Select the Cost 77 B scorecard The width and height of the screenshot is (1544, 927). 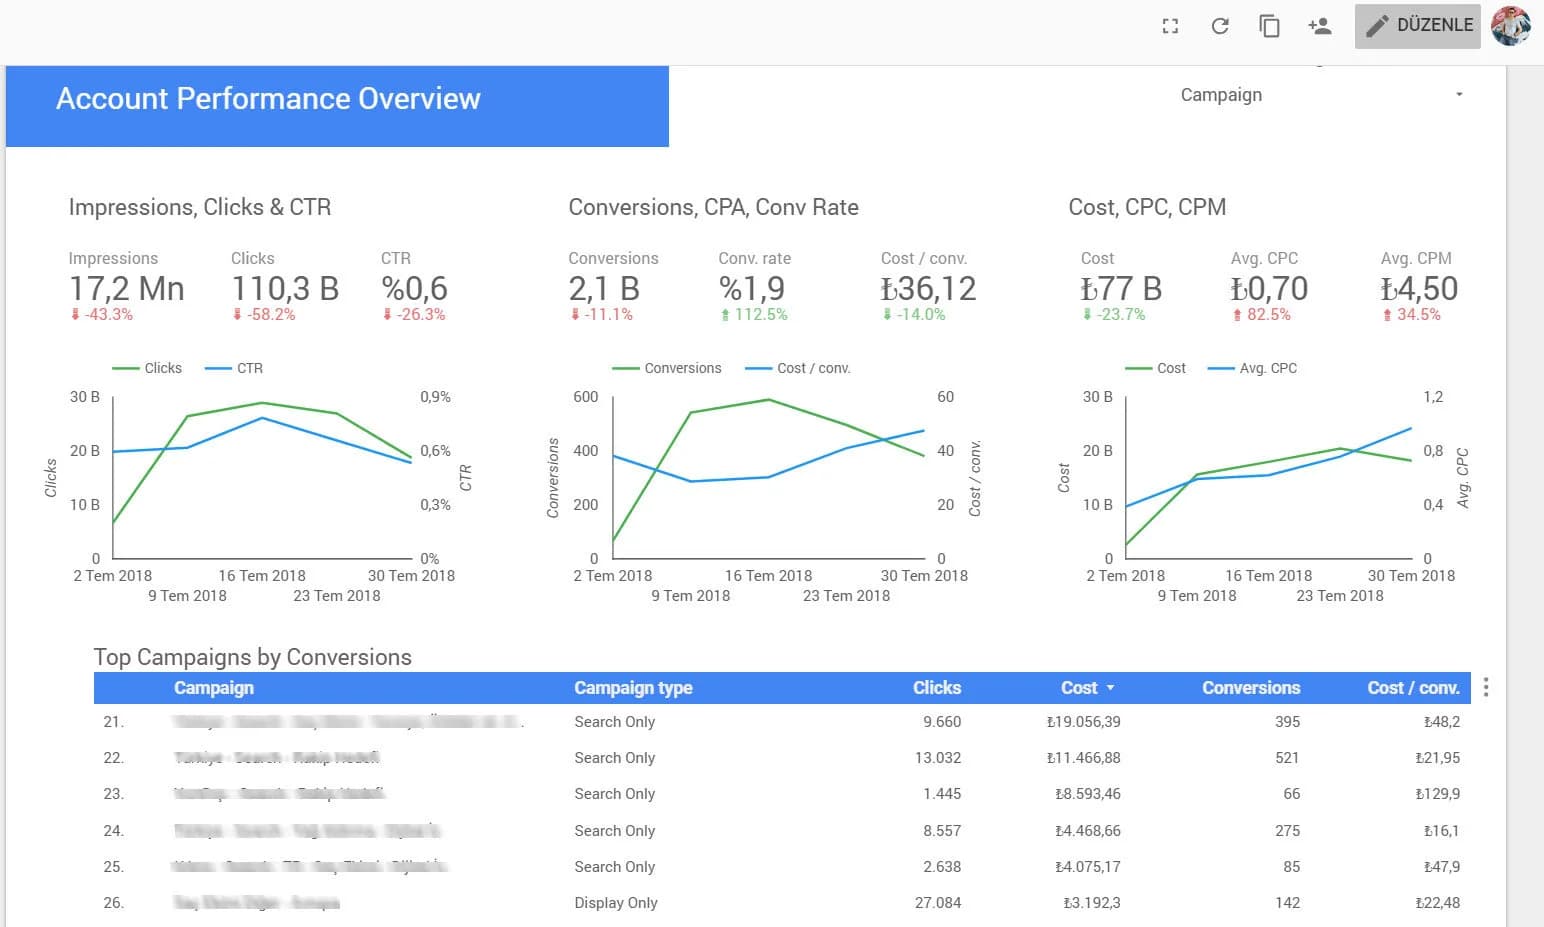click(x=1121, y=286)
